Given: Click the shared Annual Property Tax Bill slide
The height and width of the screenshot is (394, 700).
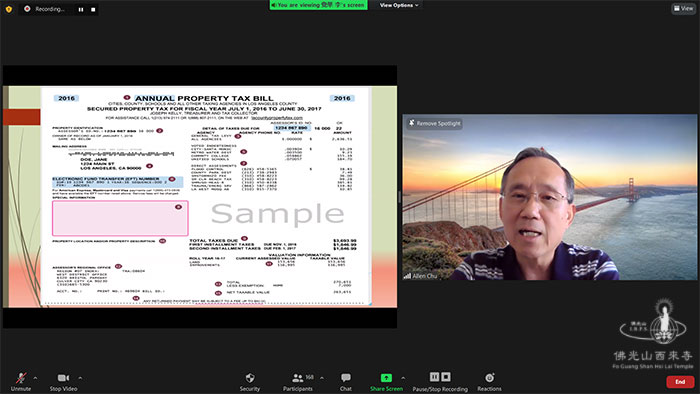Looking at the screenshot, I should [200, 196].
